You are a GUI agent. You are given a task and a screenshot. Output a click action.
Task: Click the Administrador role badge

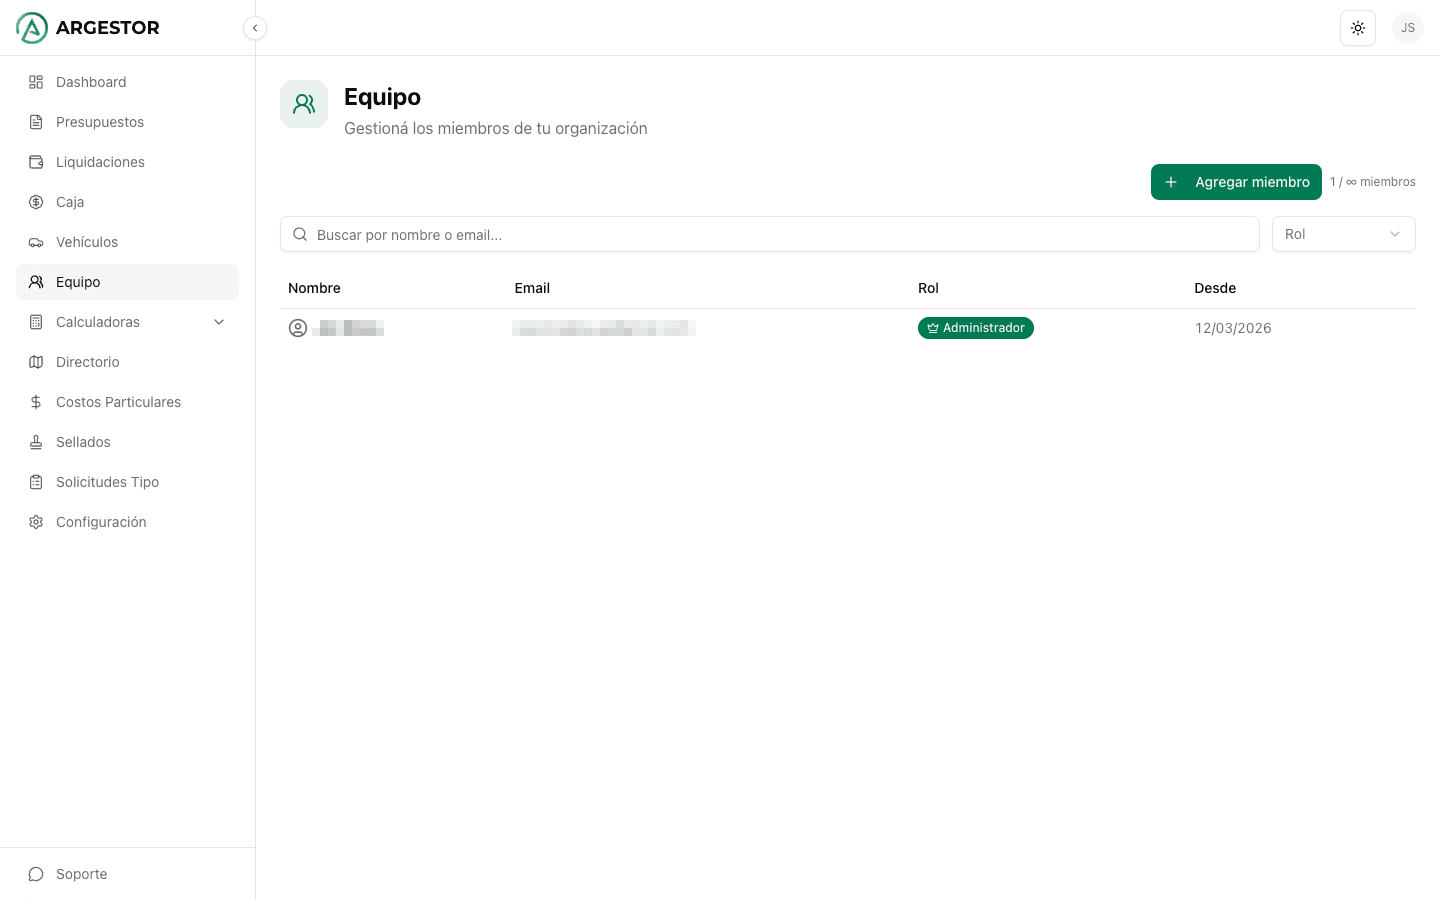click(976, 328)
